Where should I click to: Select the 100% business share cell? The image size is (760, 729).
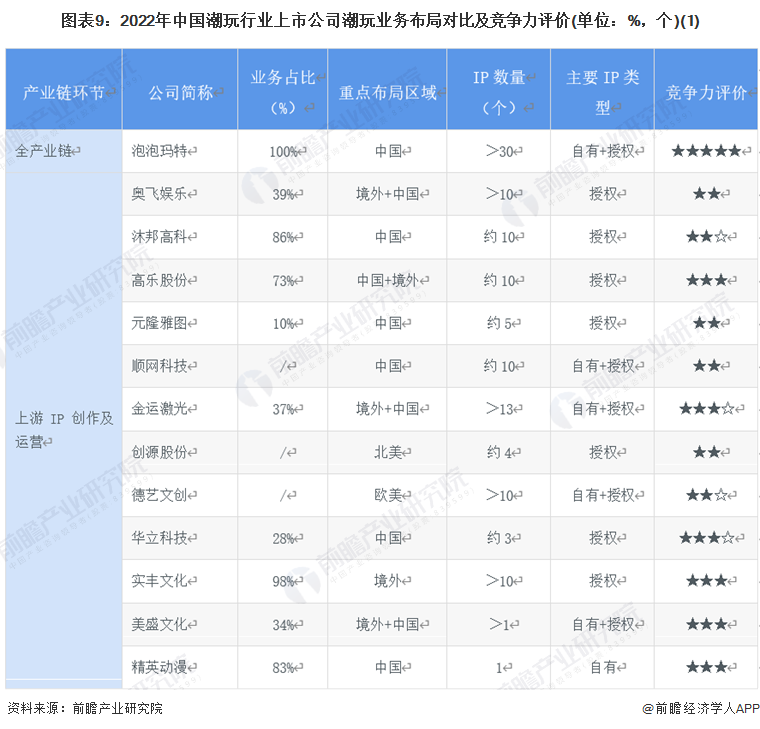pyautogui.click(x=283, y=151)
